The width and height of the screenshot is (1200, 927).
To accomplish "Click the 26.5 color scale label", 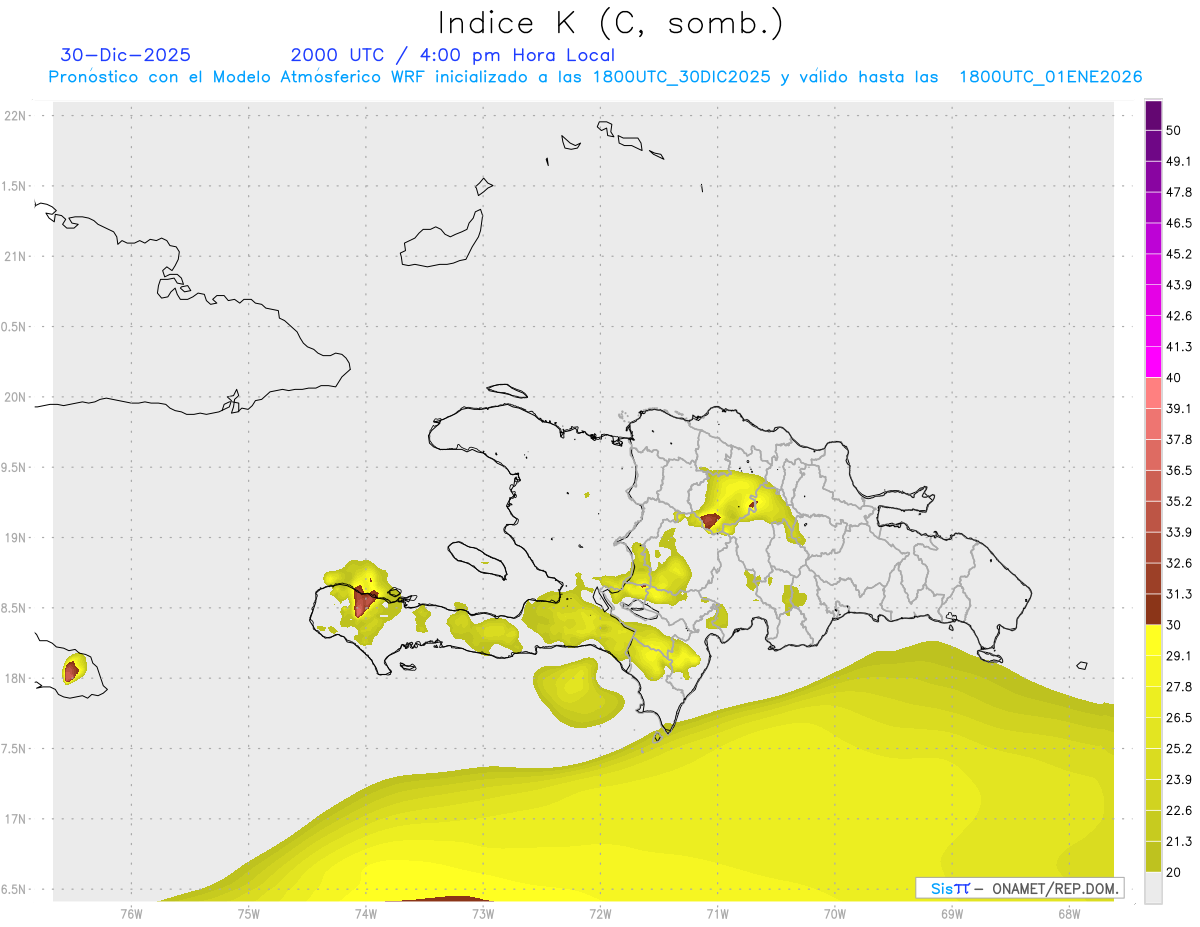I will pos(1179,718).
